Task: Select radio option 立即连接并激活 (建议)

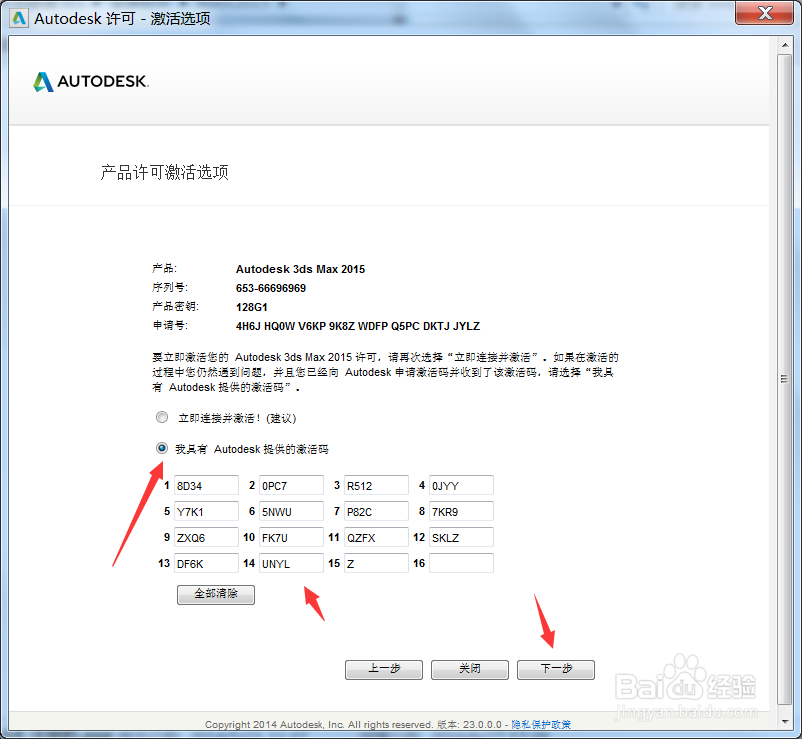Action: pos(162,417)
